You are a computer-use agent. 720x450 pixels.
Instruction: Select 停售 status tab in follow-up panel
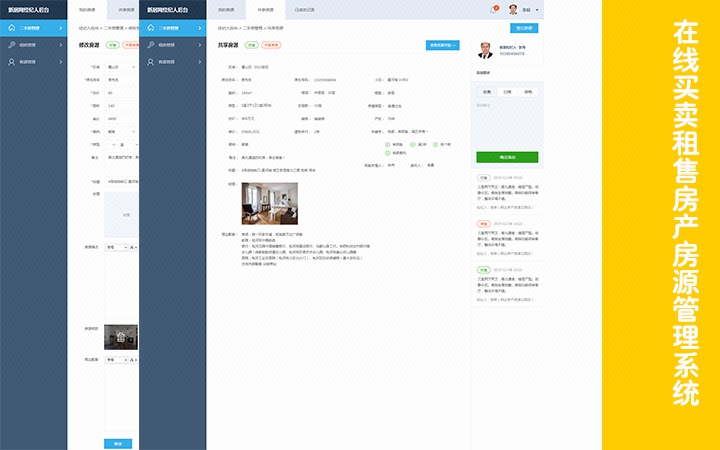click(x=528, y=92)
